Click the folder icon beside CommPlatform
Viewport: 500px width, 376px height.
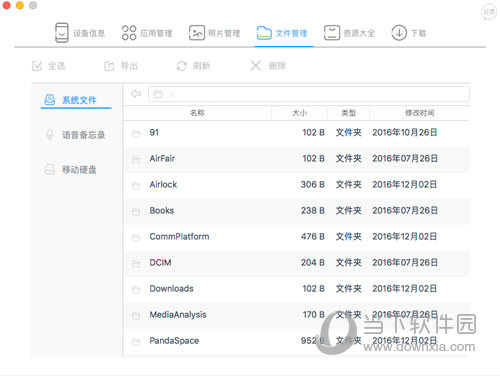tap(136, 238)
